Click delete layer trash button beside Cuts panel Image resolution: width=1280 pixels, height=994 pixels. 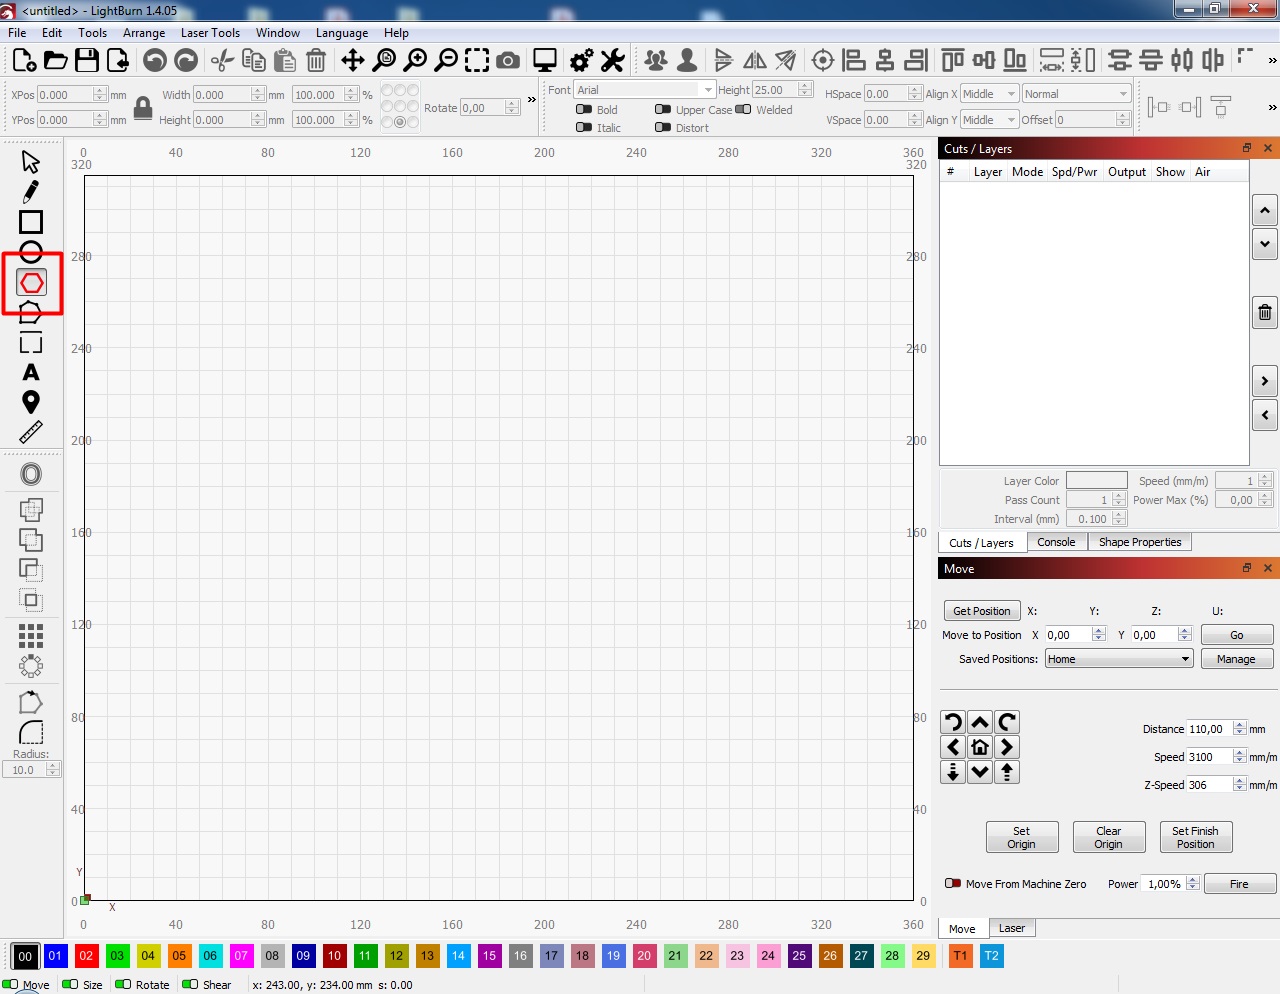click(1265, 313)
